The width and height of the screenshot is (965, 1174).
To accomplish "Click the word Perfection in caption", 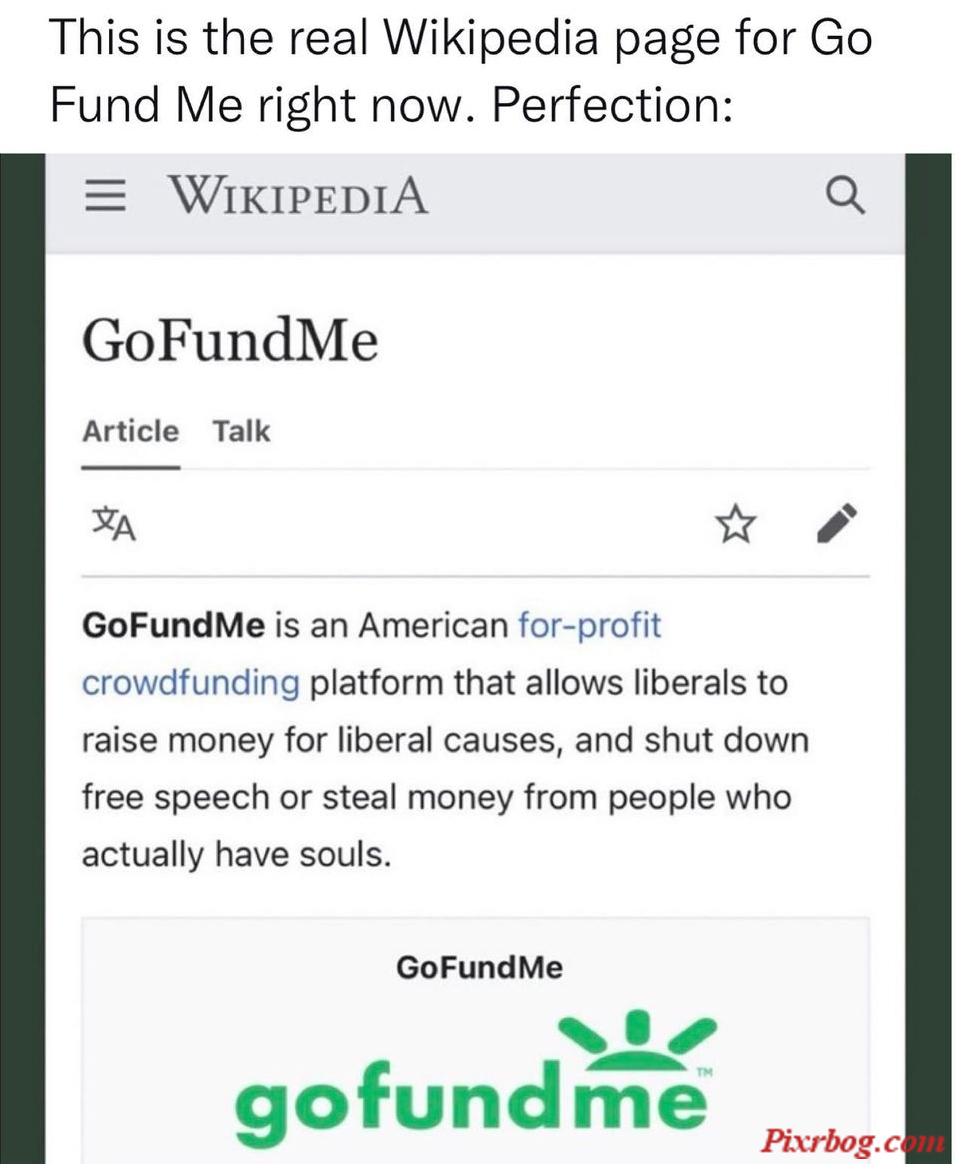I will click(x=612, y=103).
